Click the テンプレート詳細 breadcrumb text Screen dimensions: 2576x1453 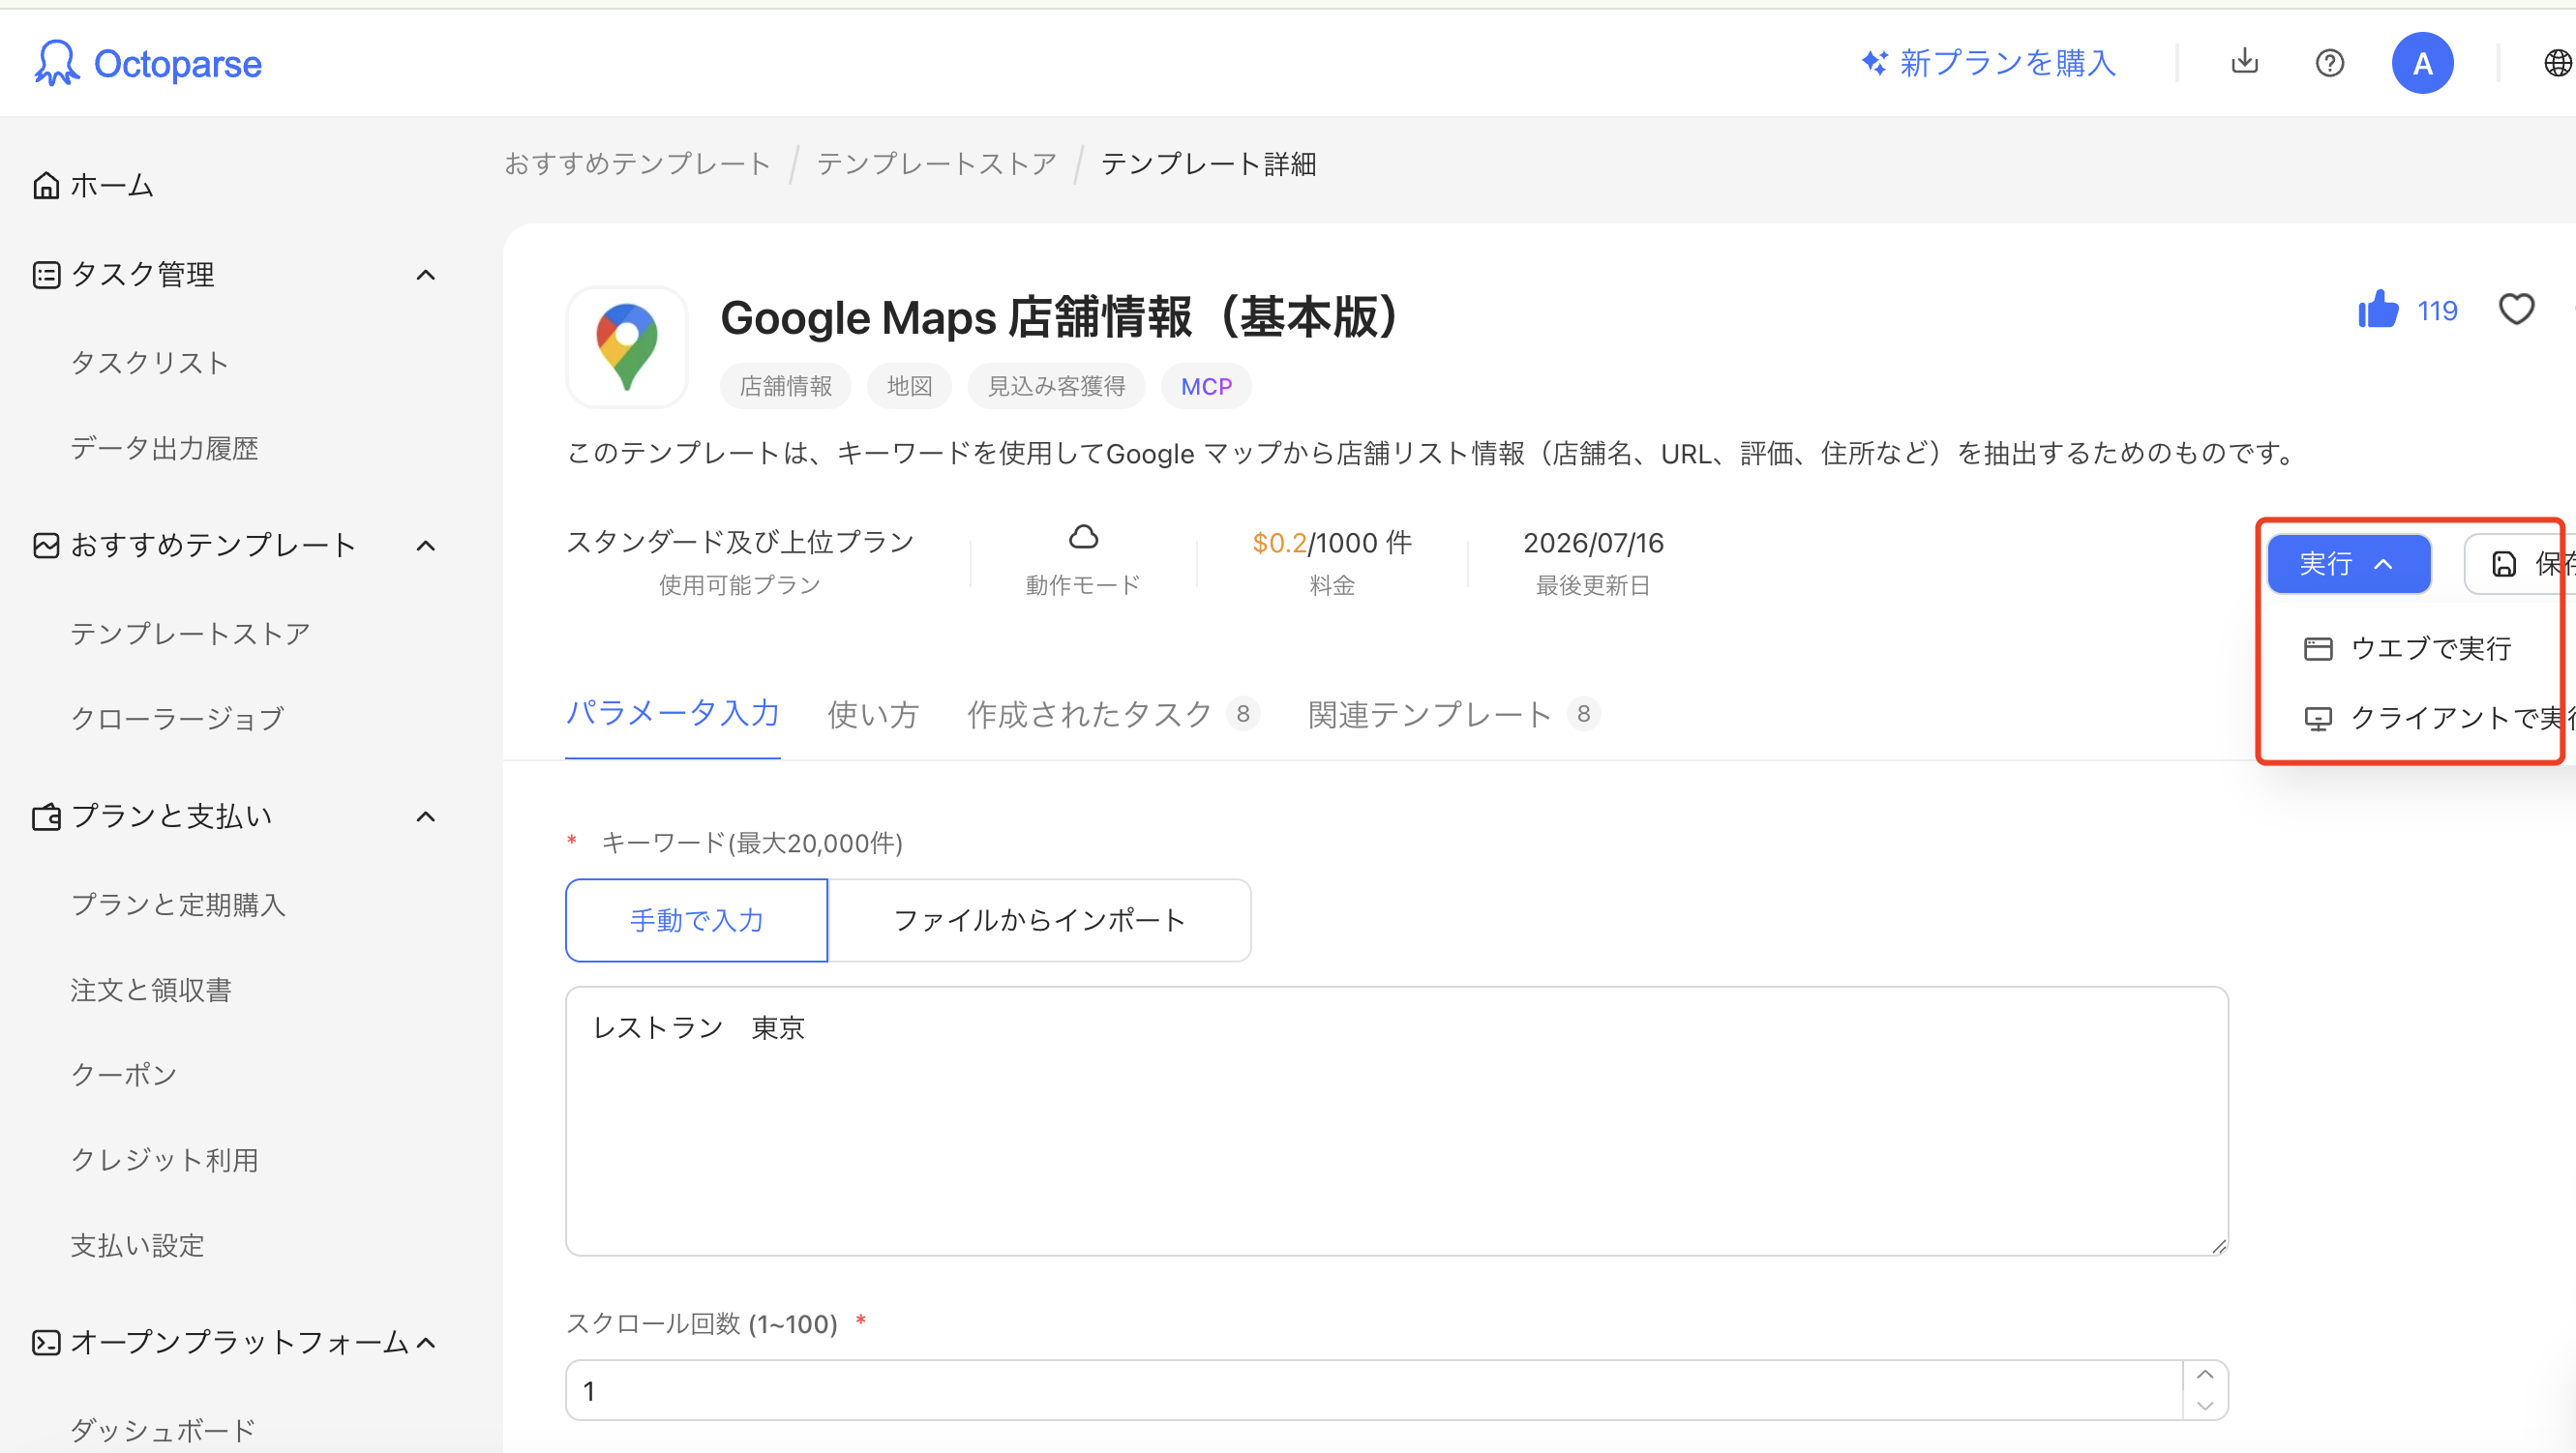(x=1208, y=163)
